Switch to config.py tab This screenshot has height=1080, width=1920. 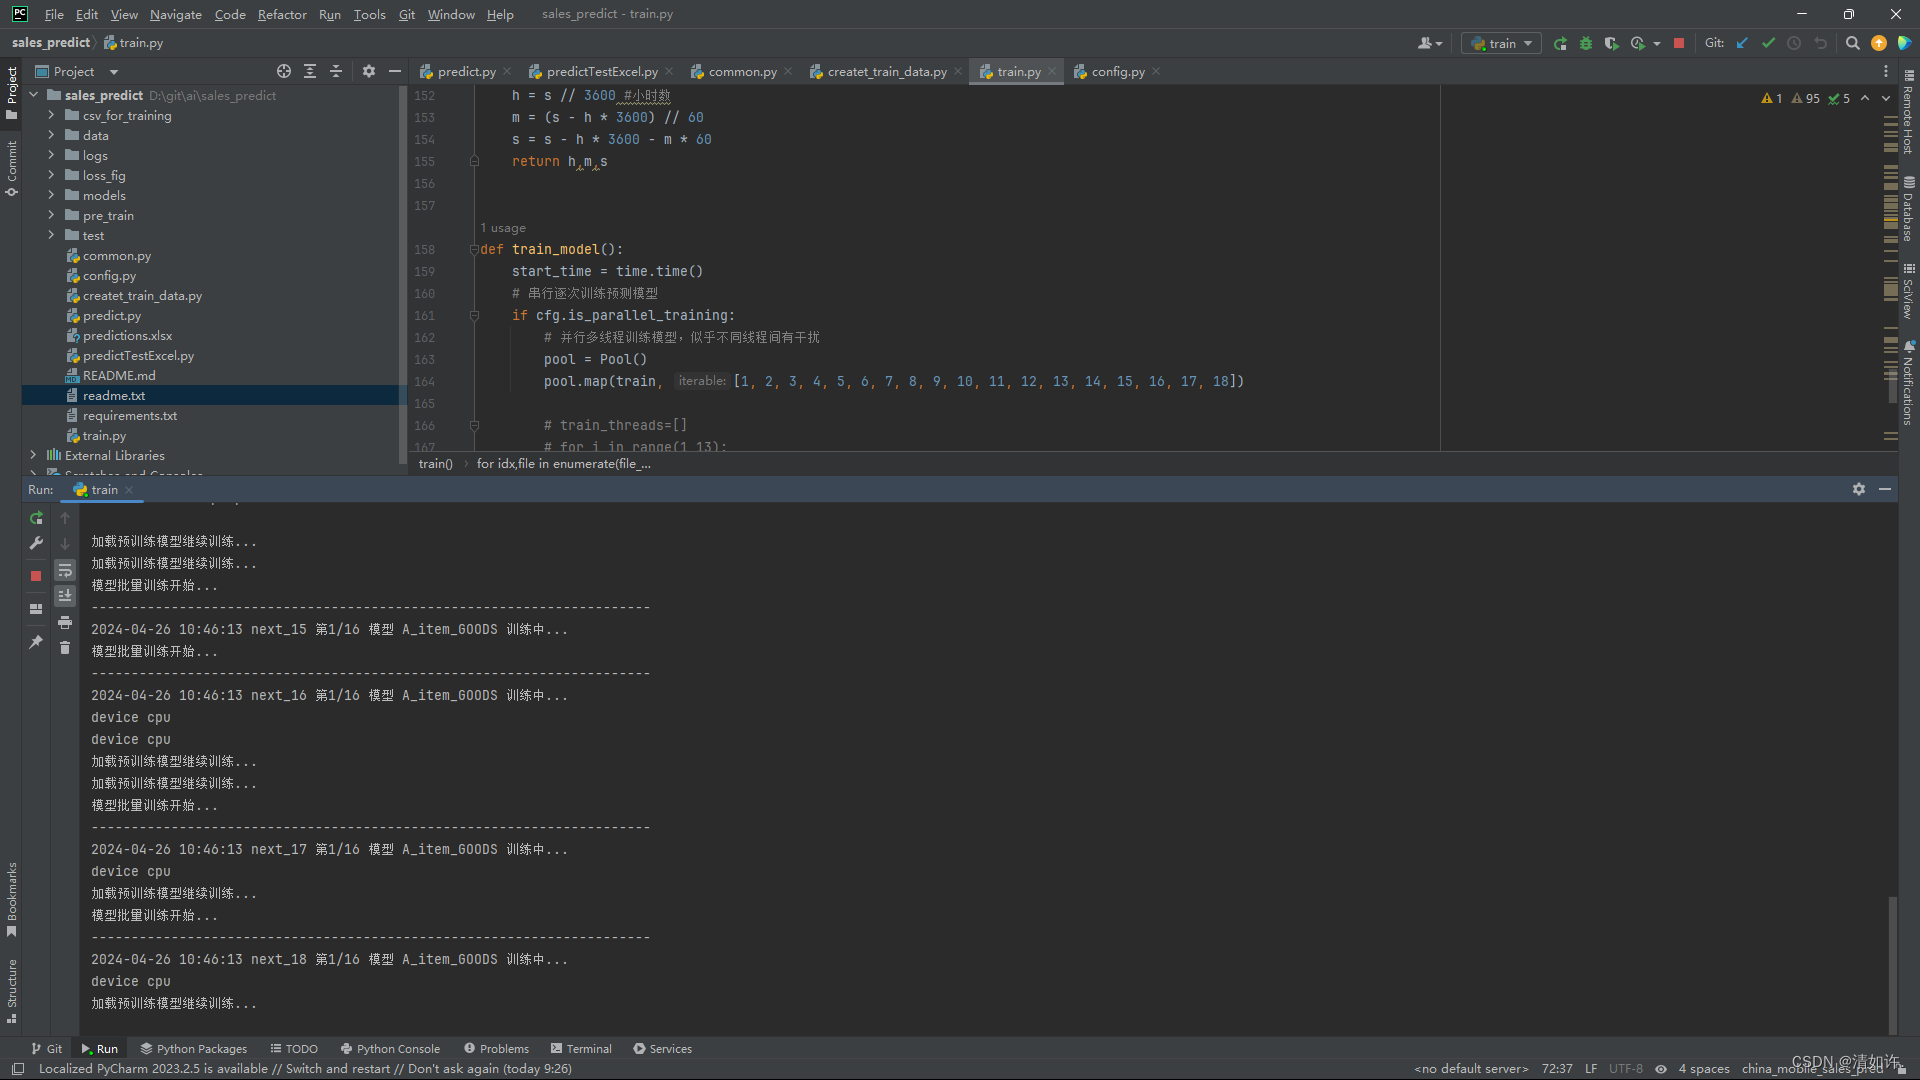pyautogui.click(x=1117, y=71)
